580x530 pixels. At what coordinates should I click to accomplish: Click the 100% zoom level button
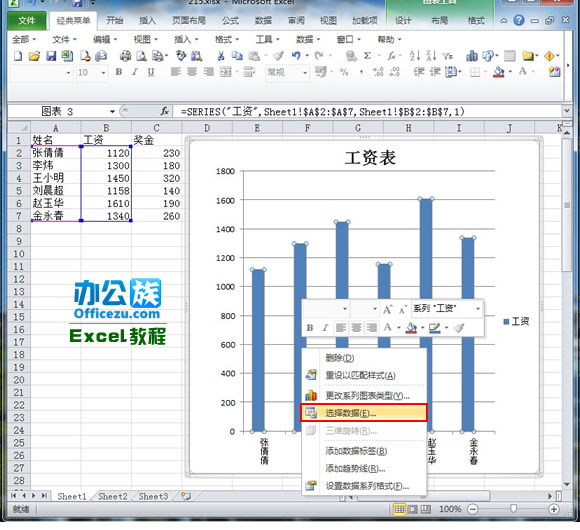450,509
